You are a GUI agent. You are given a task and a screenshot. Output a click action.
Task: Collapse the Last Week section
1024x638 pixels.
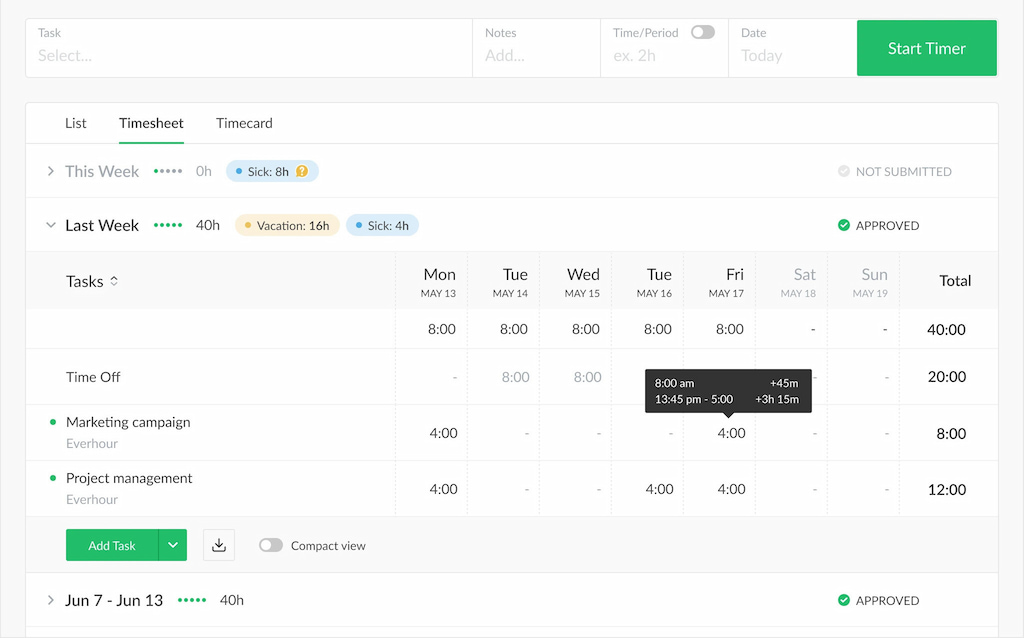click(51, 225)
